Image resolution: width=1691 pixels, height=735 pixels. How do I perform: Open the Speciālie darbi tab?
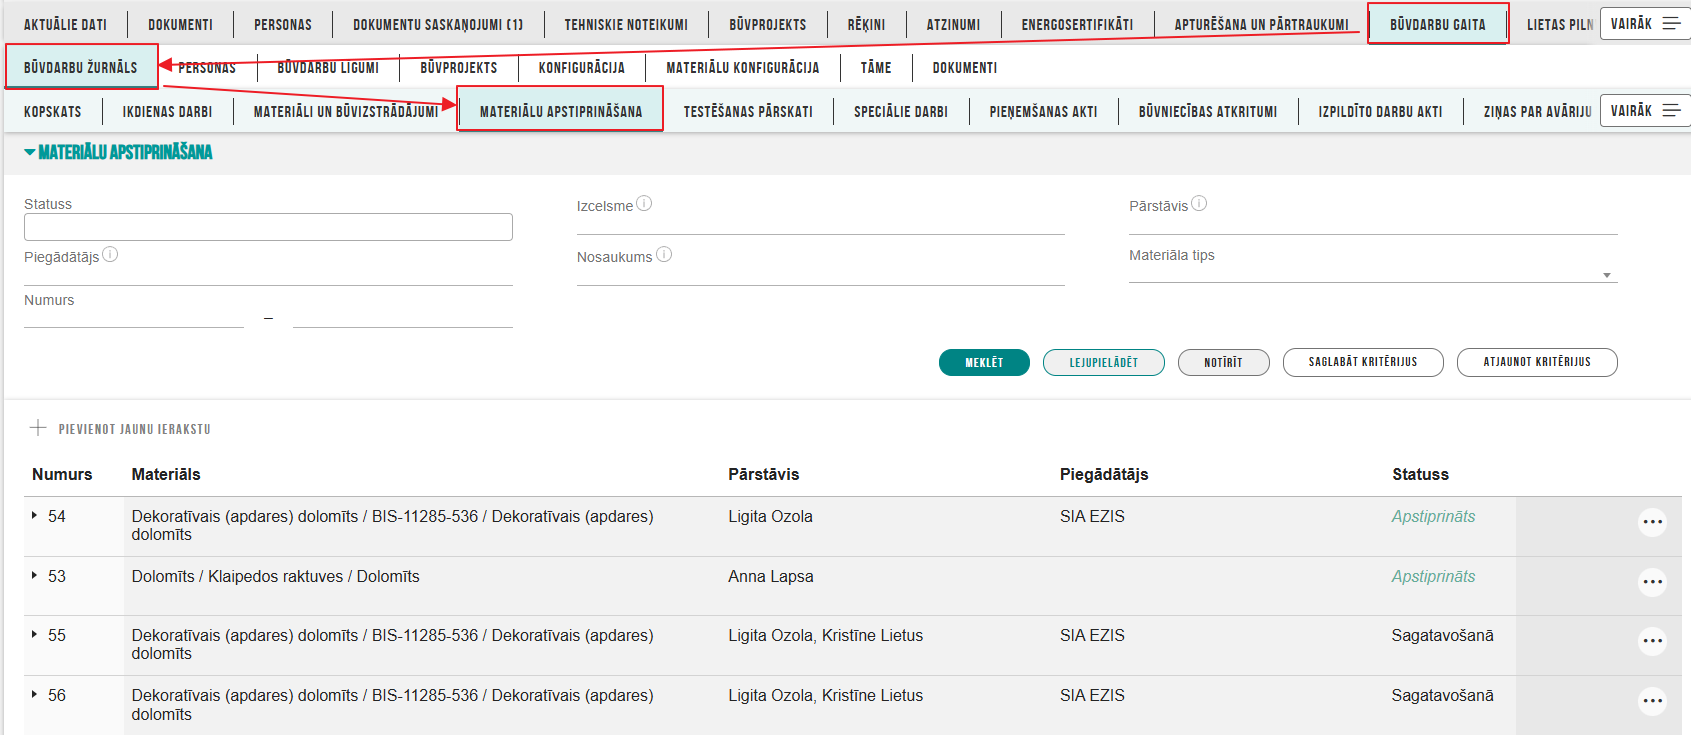click(x=901, y=112)
